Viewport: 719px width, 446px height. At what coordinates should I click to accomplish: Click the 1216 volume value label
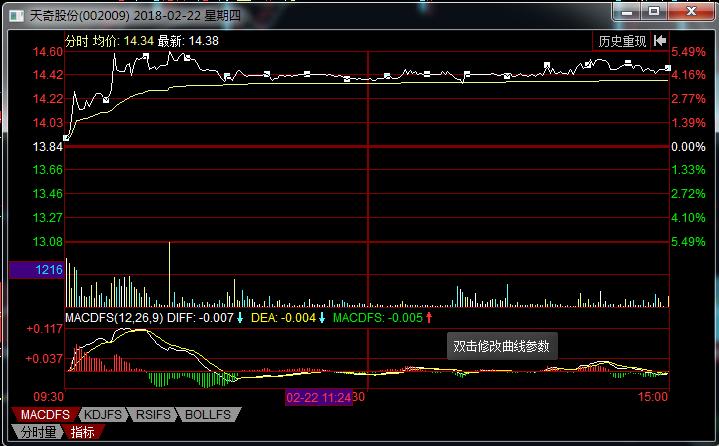tap(36, 270)
